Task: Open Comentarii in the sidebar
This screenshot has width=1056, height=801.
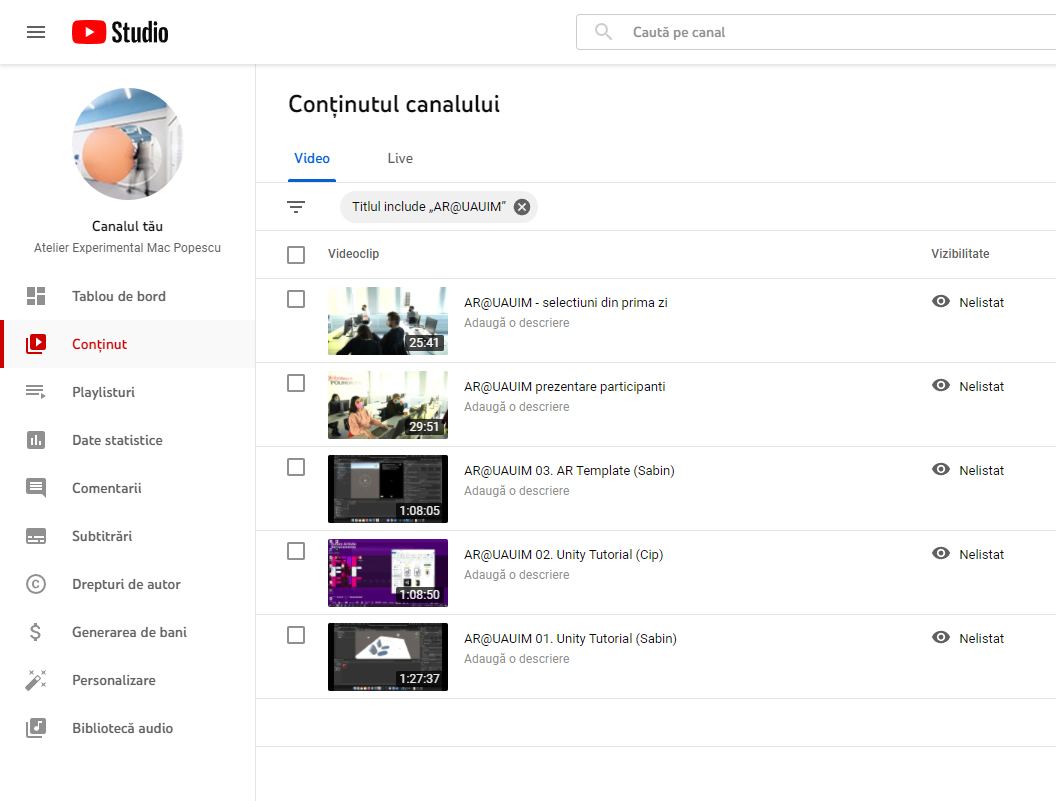Action: click(128, 488)
